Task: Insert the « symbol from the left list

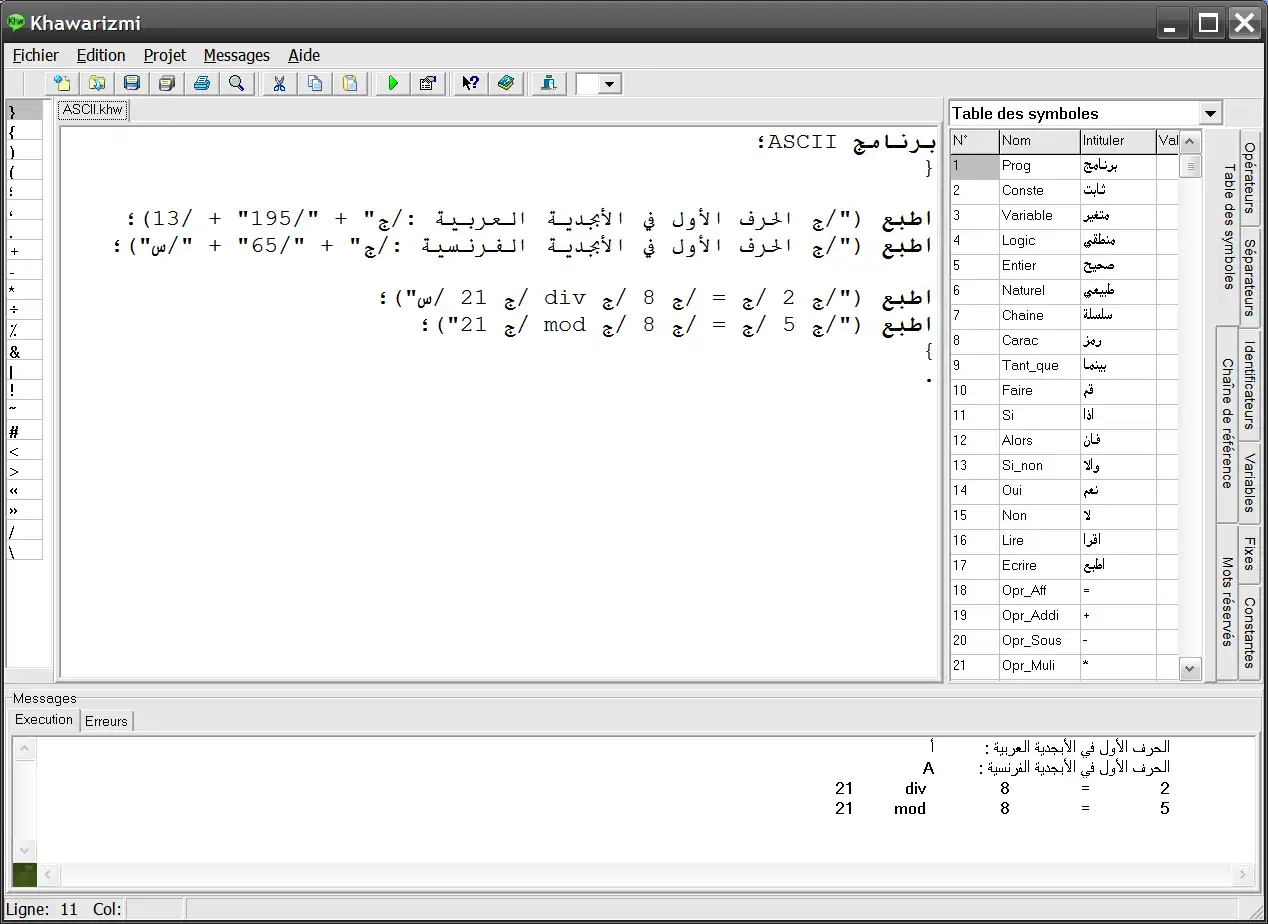Action: (24, 491)
